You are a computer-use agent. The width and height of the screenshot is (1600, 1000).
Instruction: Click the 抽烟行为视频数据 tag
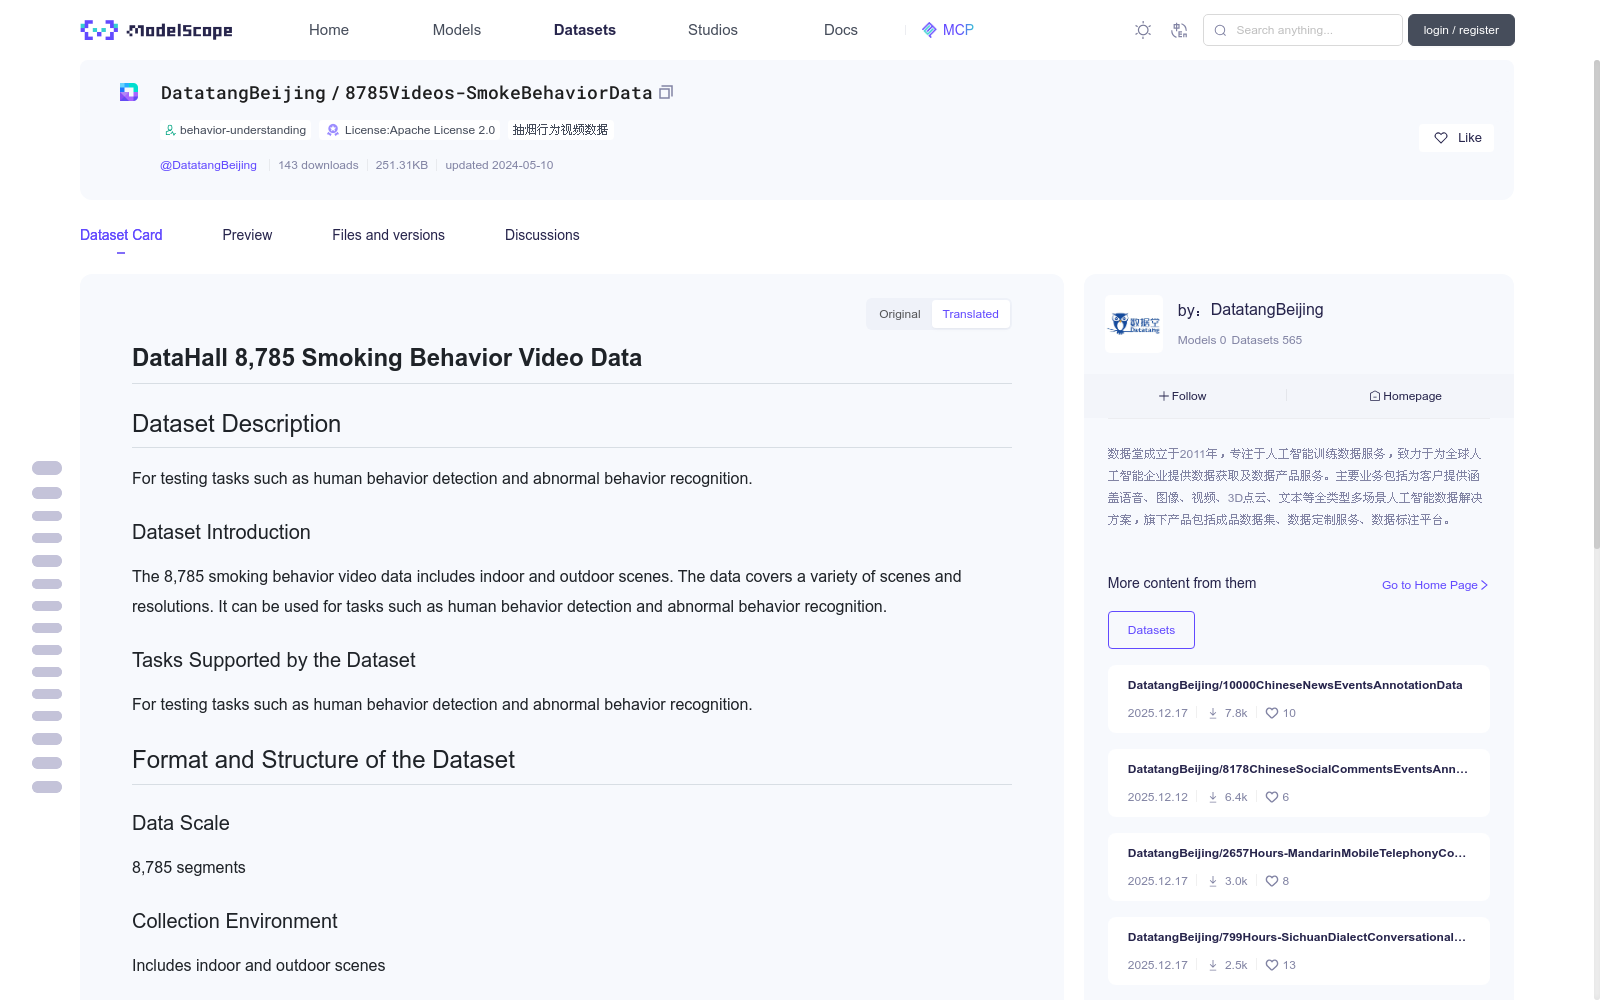(560, 130)
